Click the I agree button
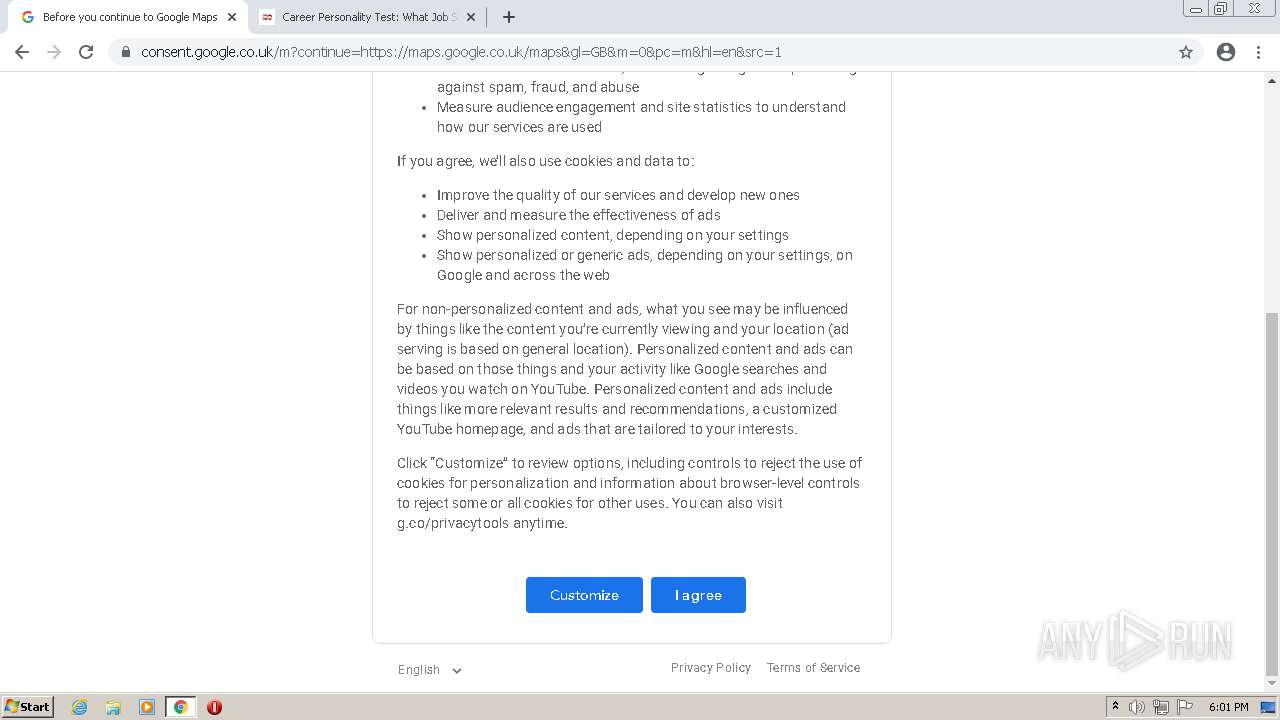The width and height of the screenshot is (1280, 720). click(698, 595)
